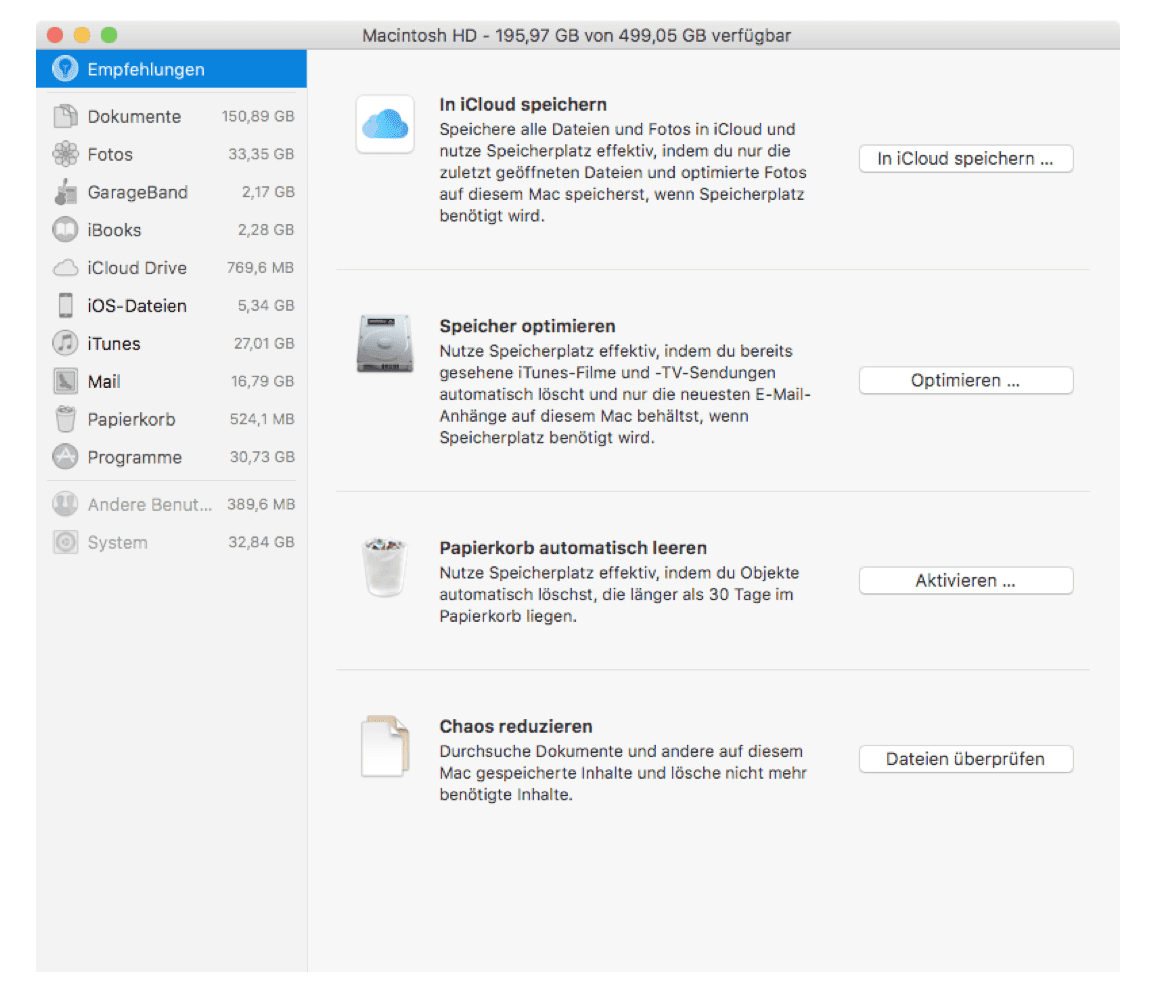Click the yellow minimize window button
This screenshot has width=1160, height=990.
(82, 35)
